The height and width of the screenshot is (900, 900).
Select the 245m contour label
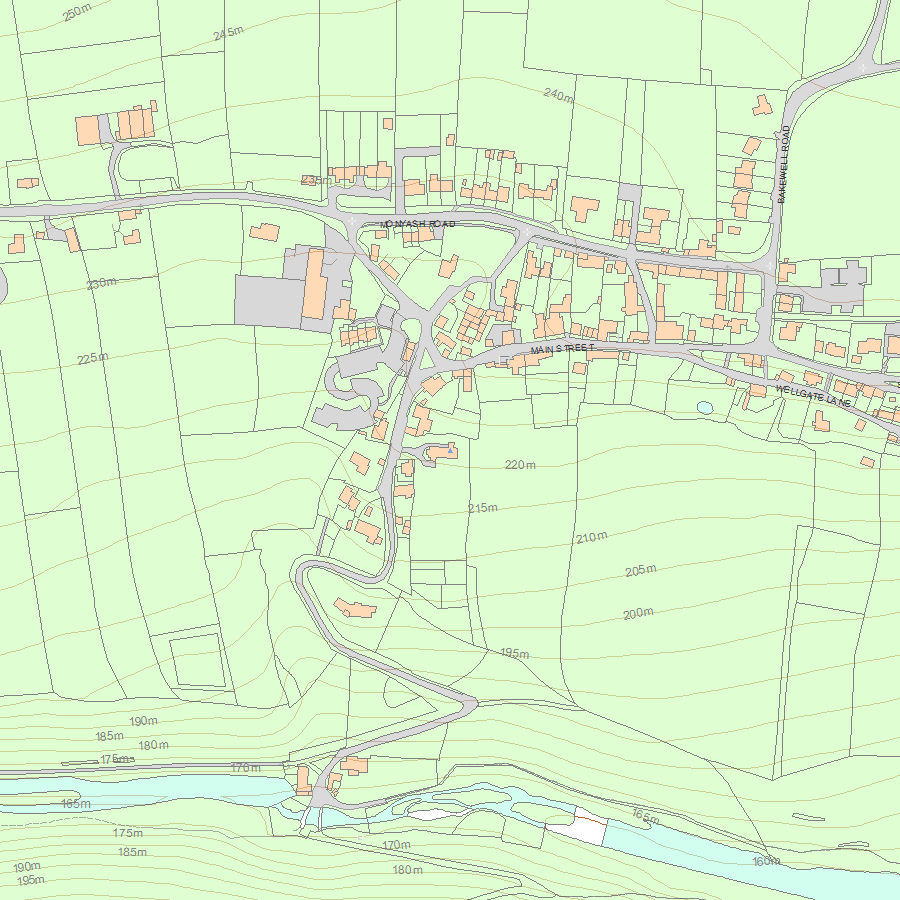(228, 33)
